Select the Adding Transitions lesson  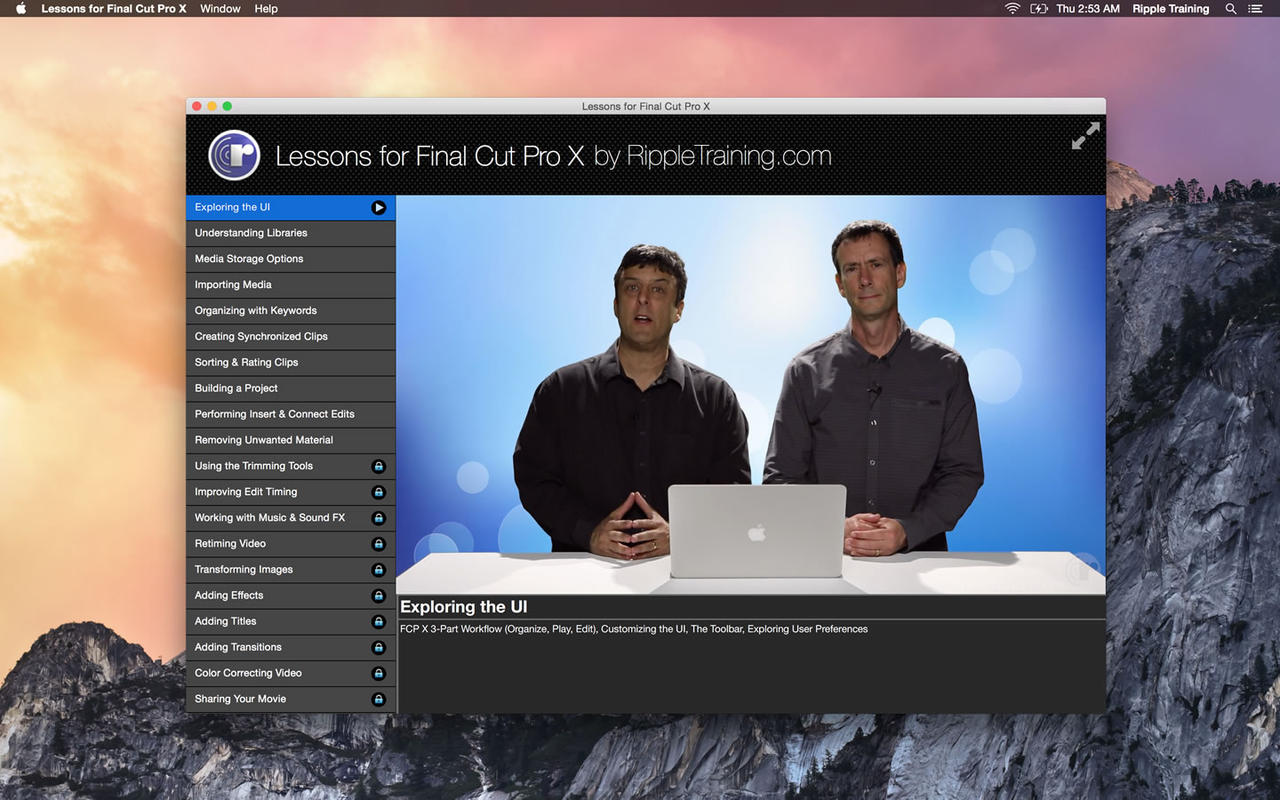click(291, 648)
